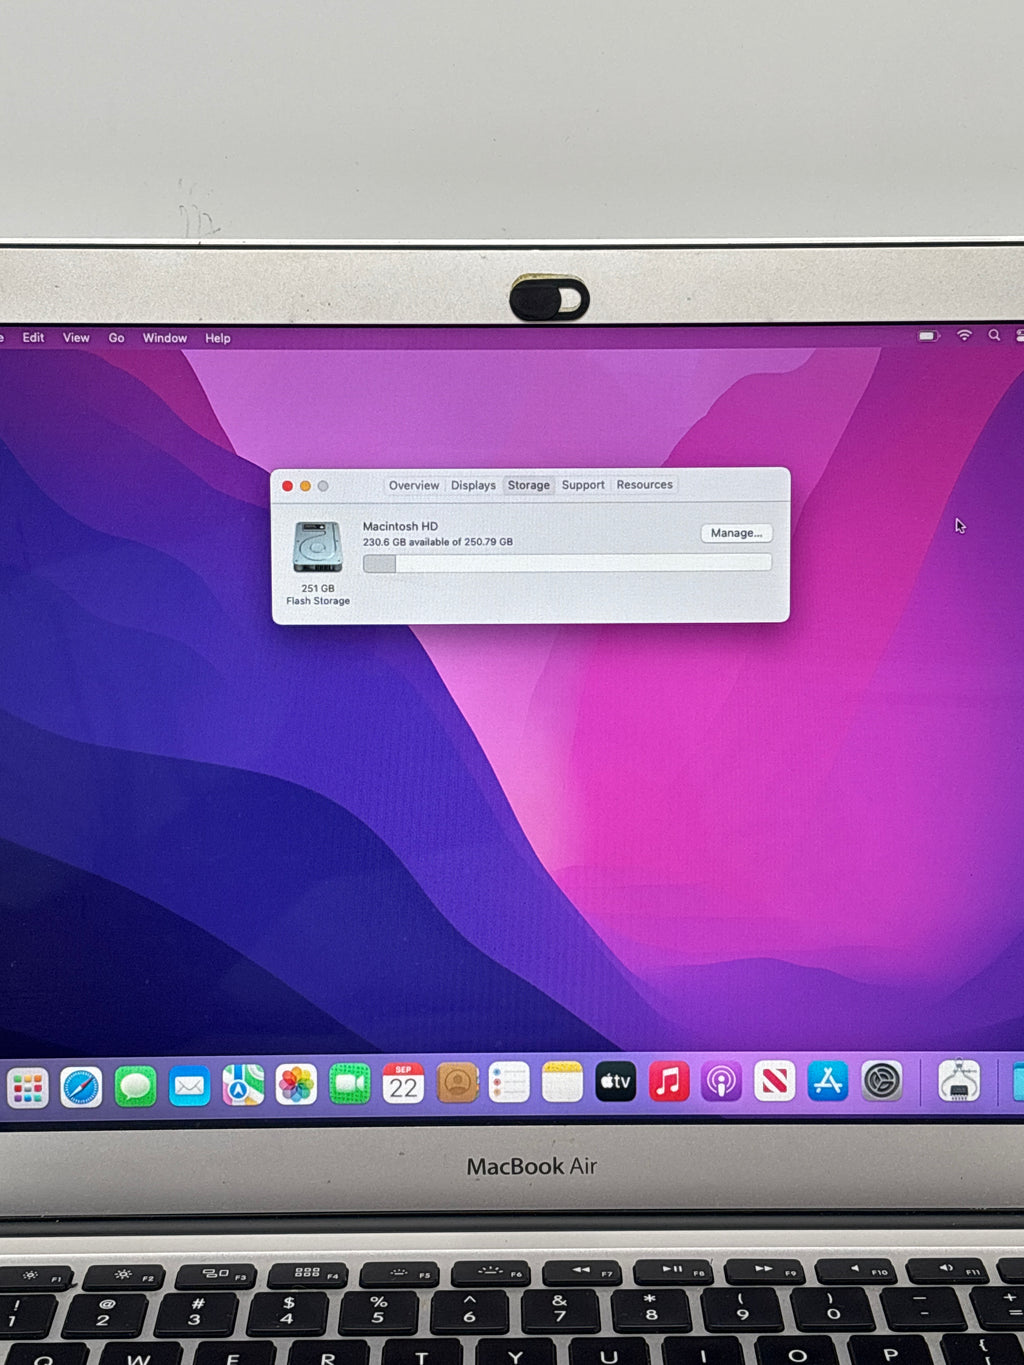Viewport: 1024px width, 1365px height.
Task: Minimize window with the yellow button
Action: click(305, 486)
